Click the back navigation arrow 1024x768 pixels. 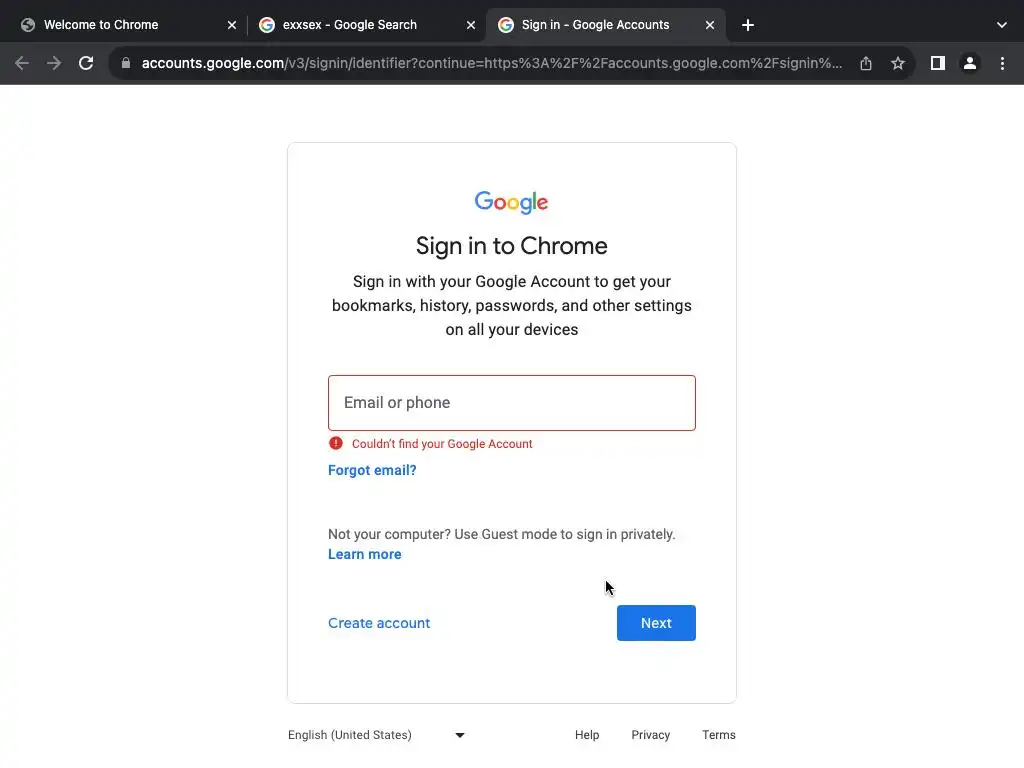click(22, 63)
